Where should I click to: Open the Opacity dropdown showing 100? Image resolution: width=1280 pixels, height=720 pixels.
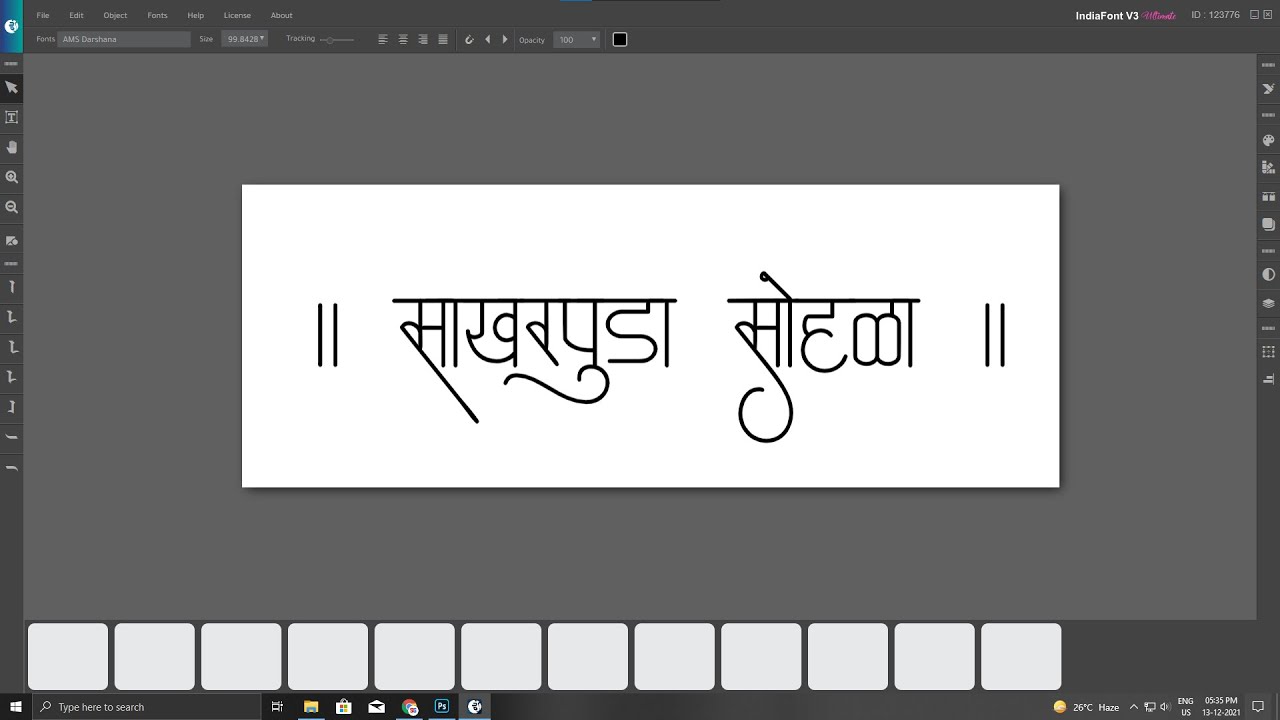578,39
